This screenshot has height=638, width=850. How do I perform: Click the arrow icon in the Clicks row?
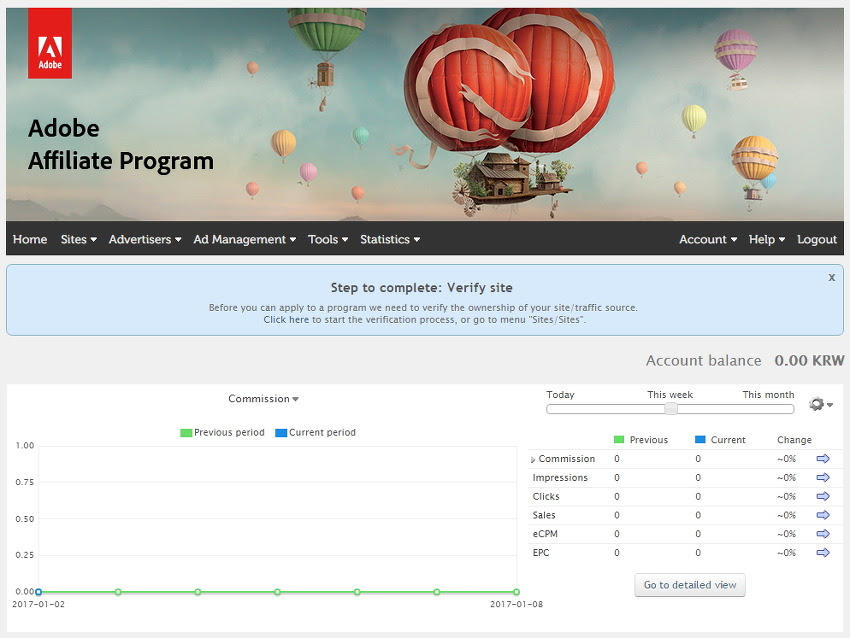point(823,497)
